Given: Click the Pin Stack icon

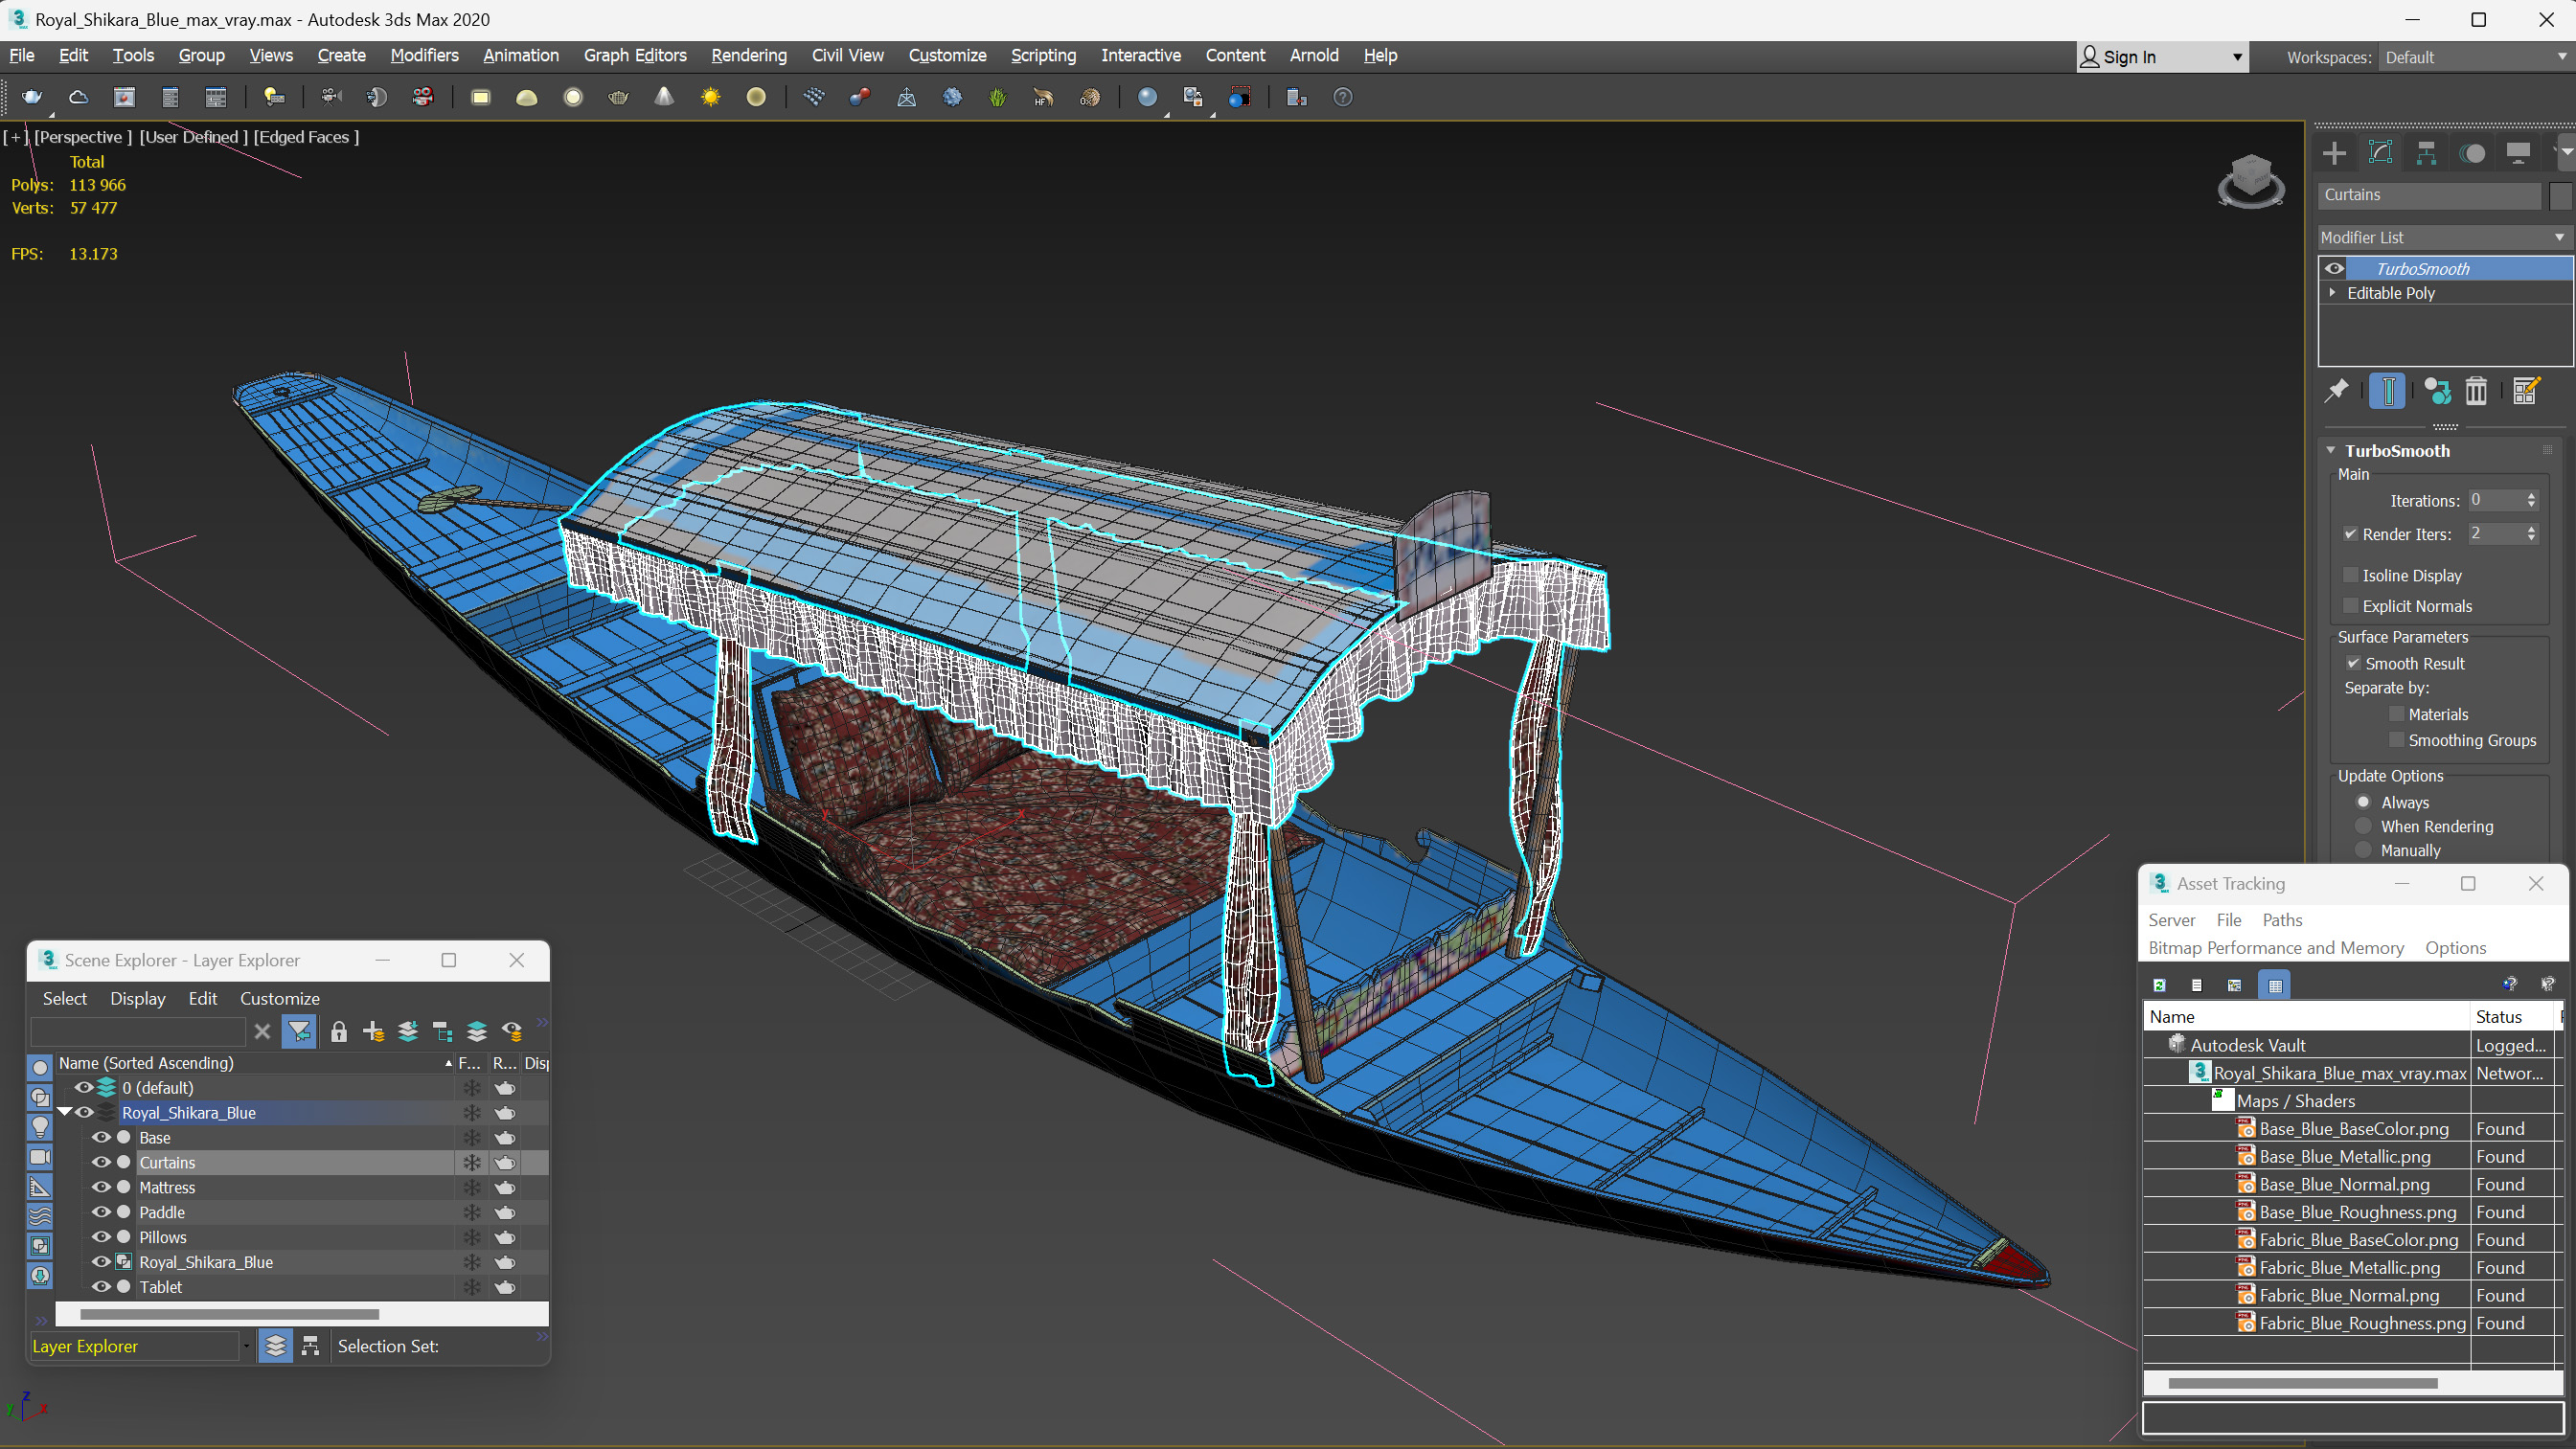Looking at the screenshot, I should coord(2336,391).
